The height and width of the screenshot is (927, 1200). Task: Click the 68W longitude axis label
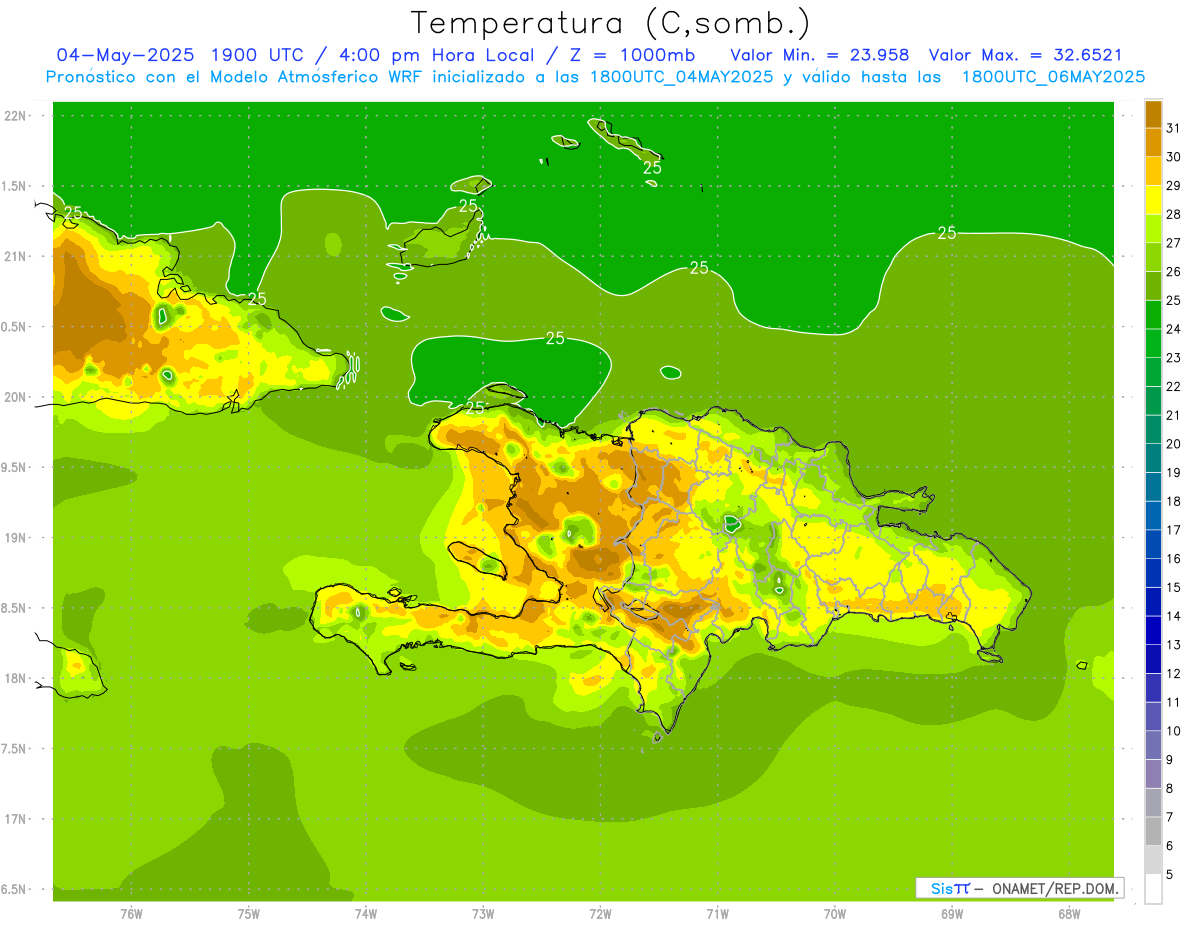click(1069, 914)
